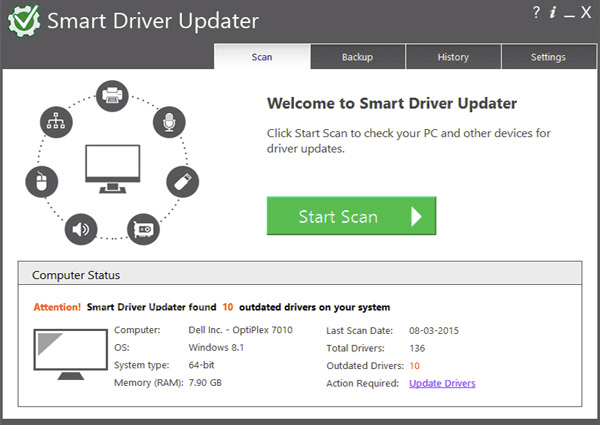Click the Update Drivers link
Screen dimensions: 600x425
tap(442, 383)
